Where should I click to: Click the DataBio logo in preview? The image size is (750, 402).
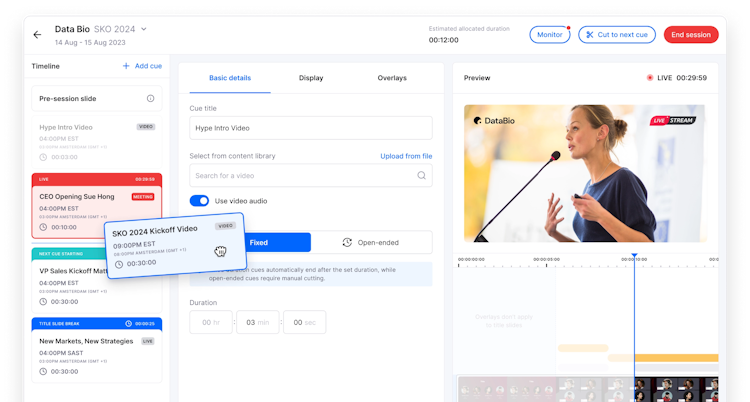pos(494,121)
